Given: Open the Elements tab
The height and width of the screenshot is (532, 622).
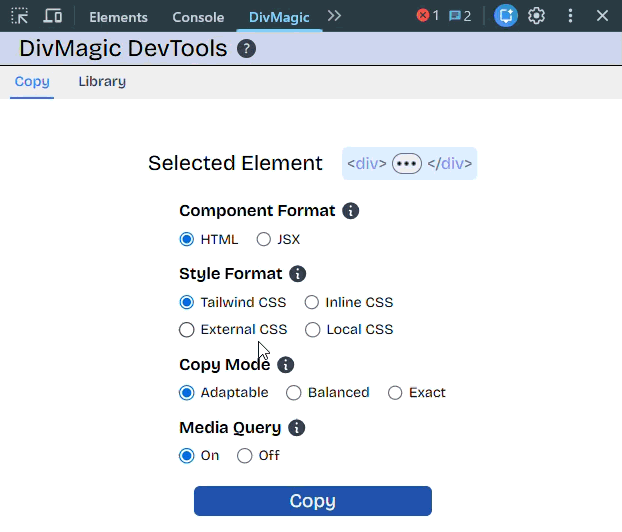Looking at the screenshot, I should [118, 17].
